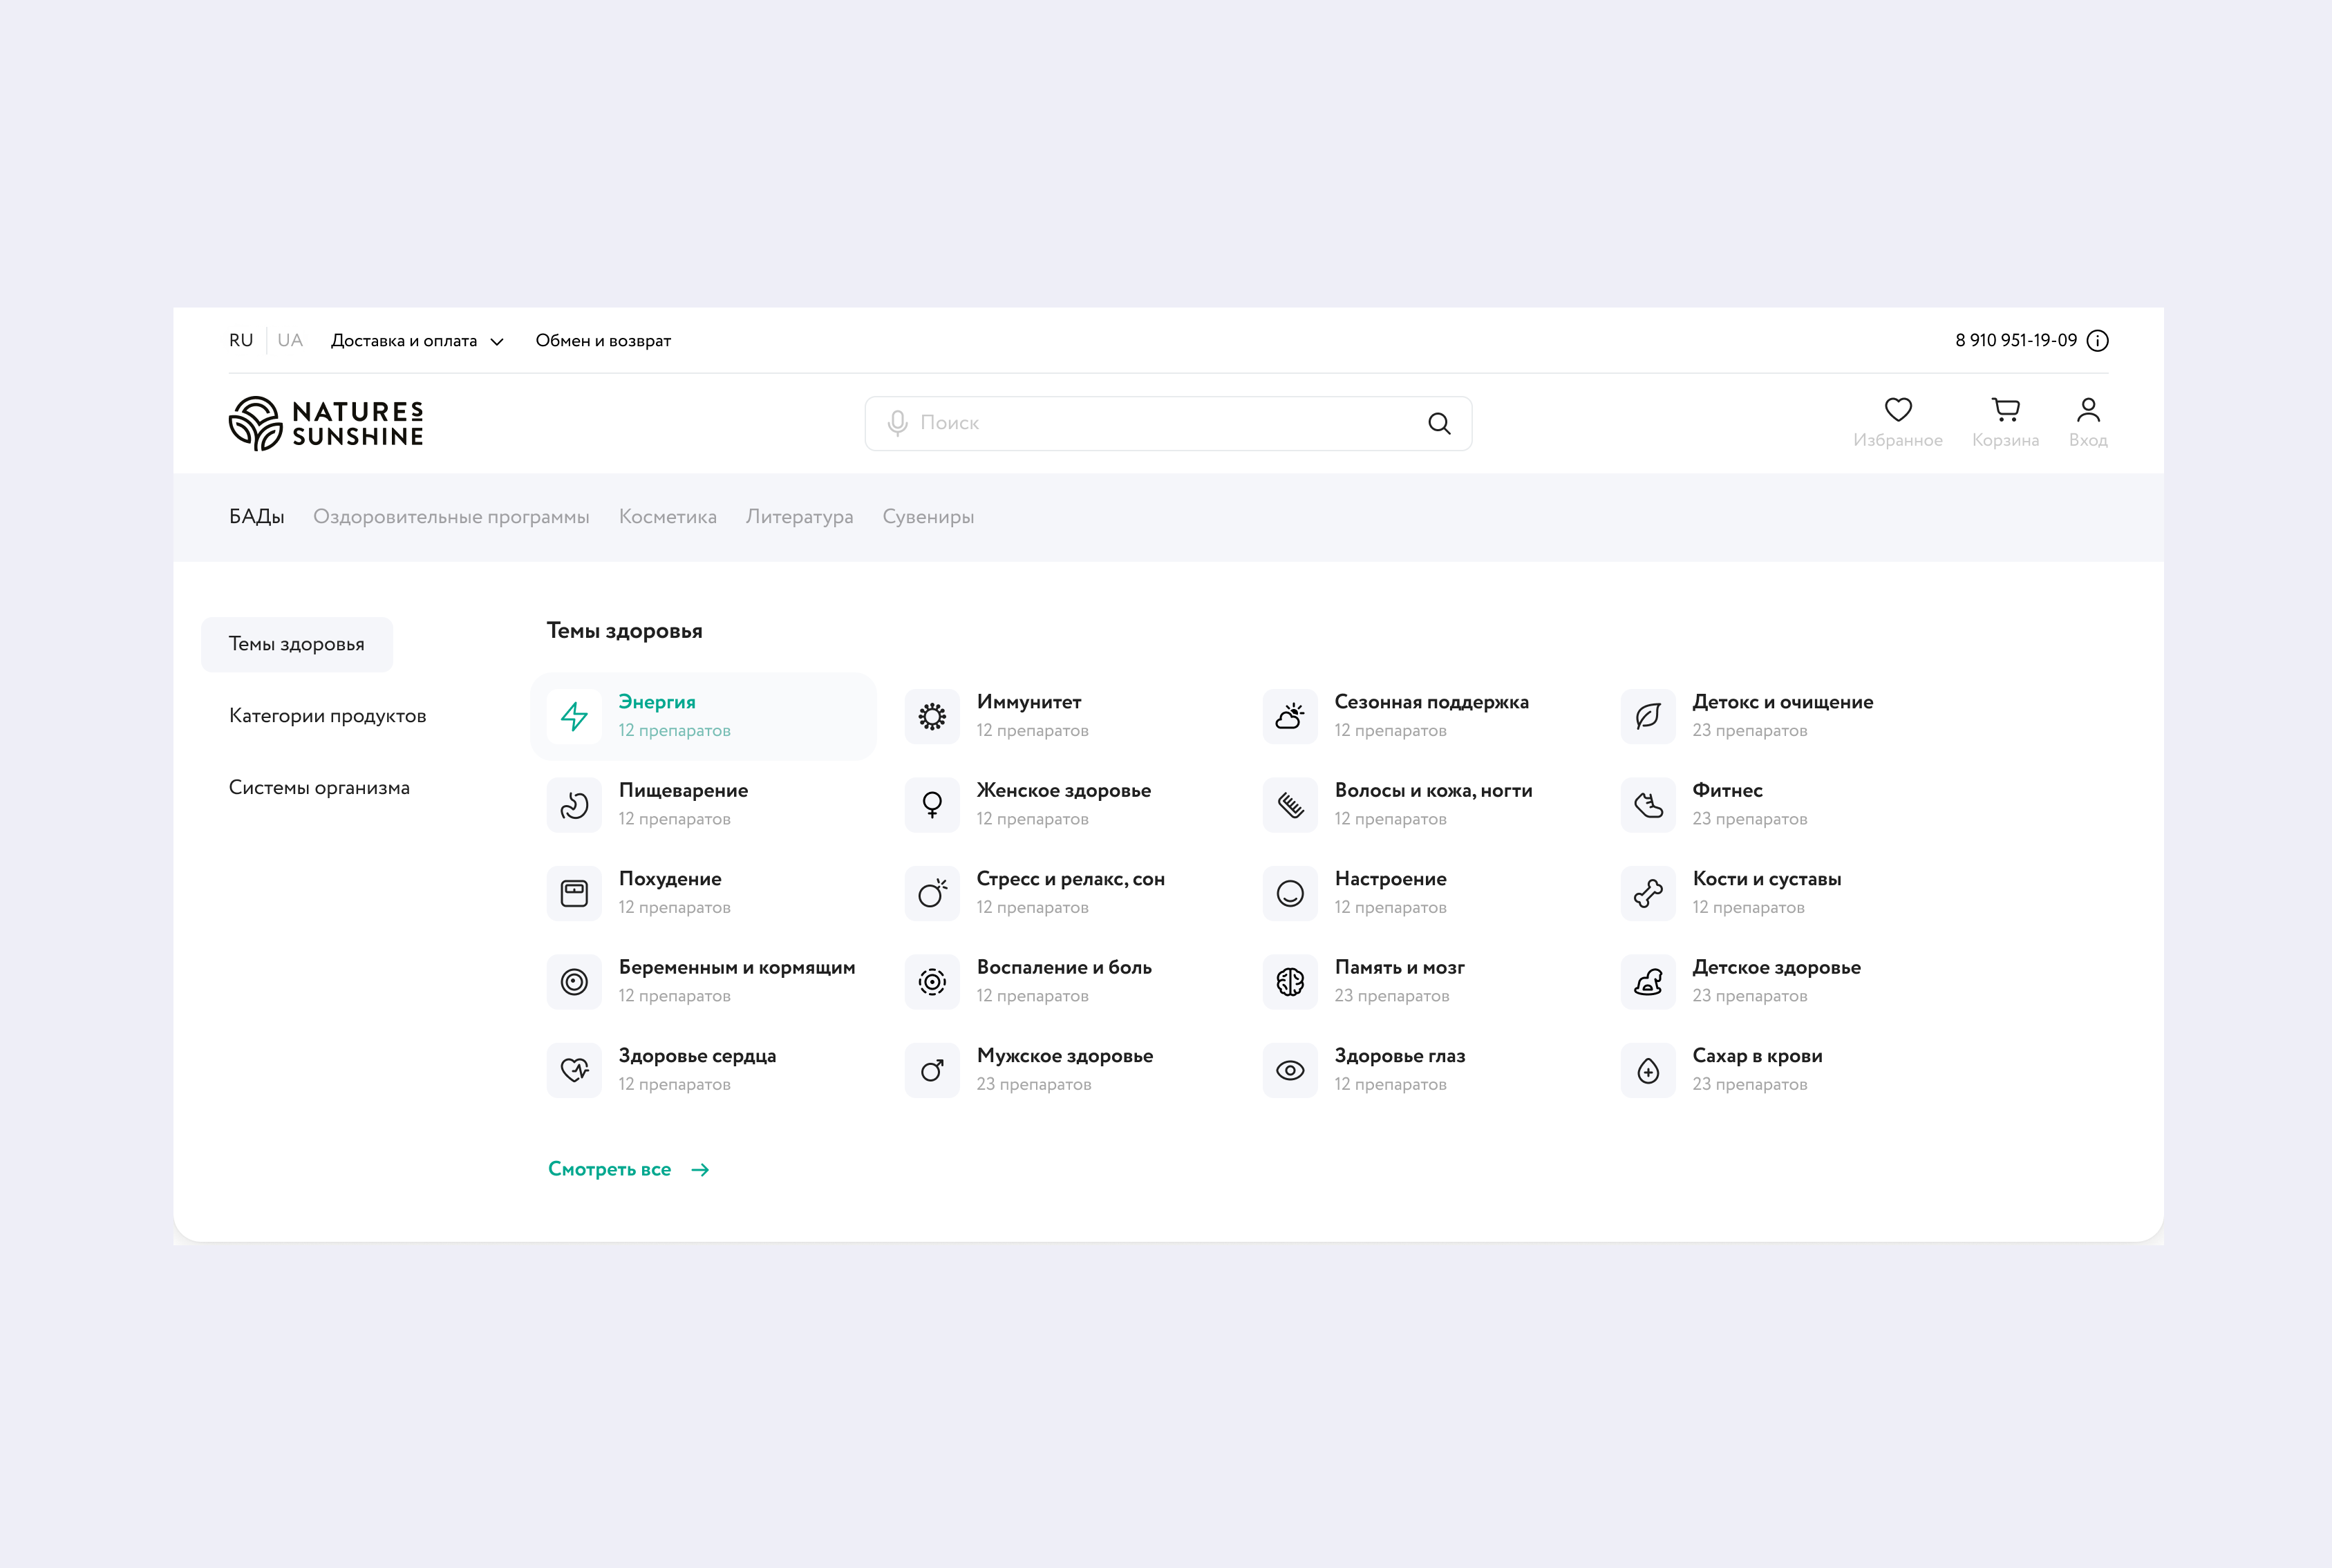This screenshot has width=2332, height=1568.
Task: Click the Детокс и очищение leaf icon
Action: click(1648, 716)
